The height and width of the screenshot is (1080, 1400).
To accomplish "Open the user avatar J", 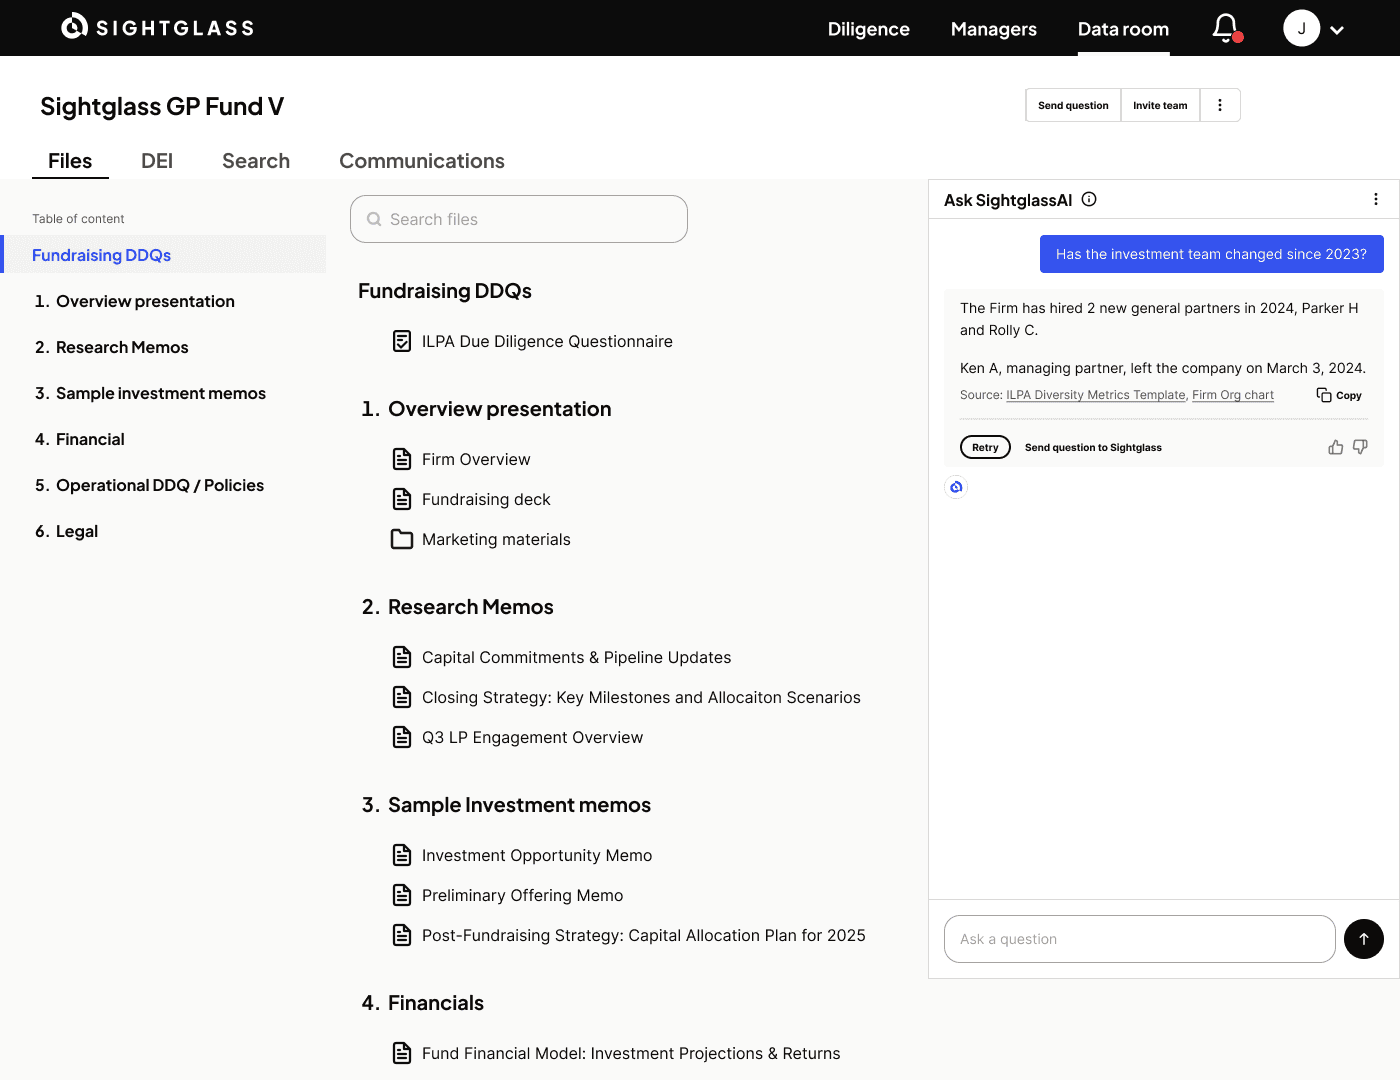I will click(x=1302, y=28).
